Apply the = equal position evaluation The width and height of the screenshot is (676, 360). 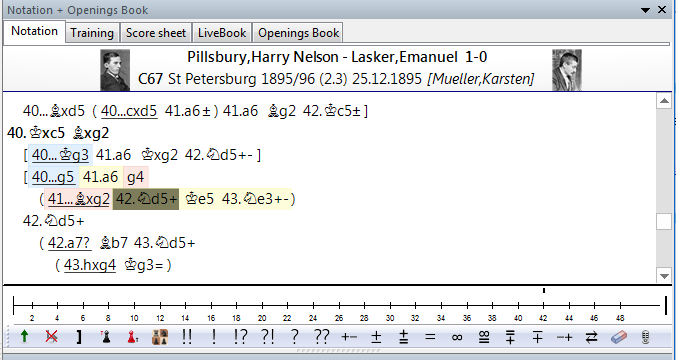click(x=430, y=337)
